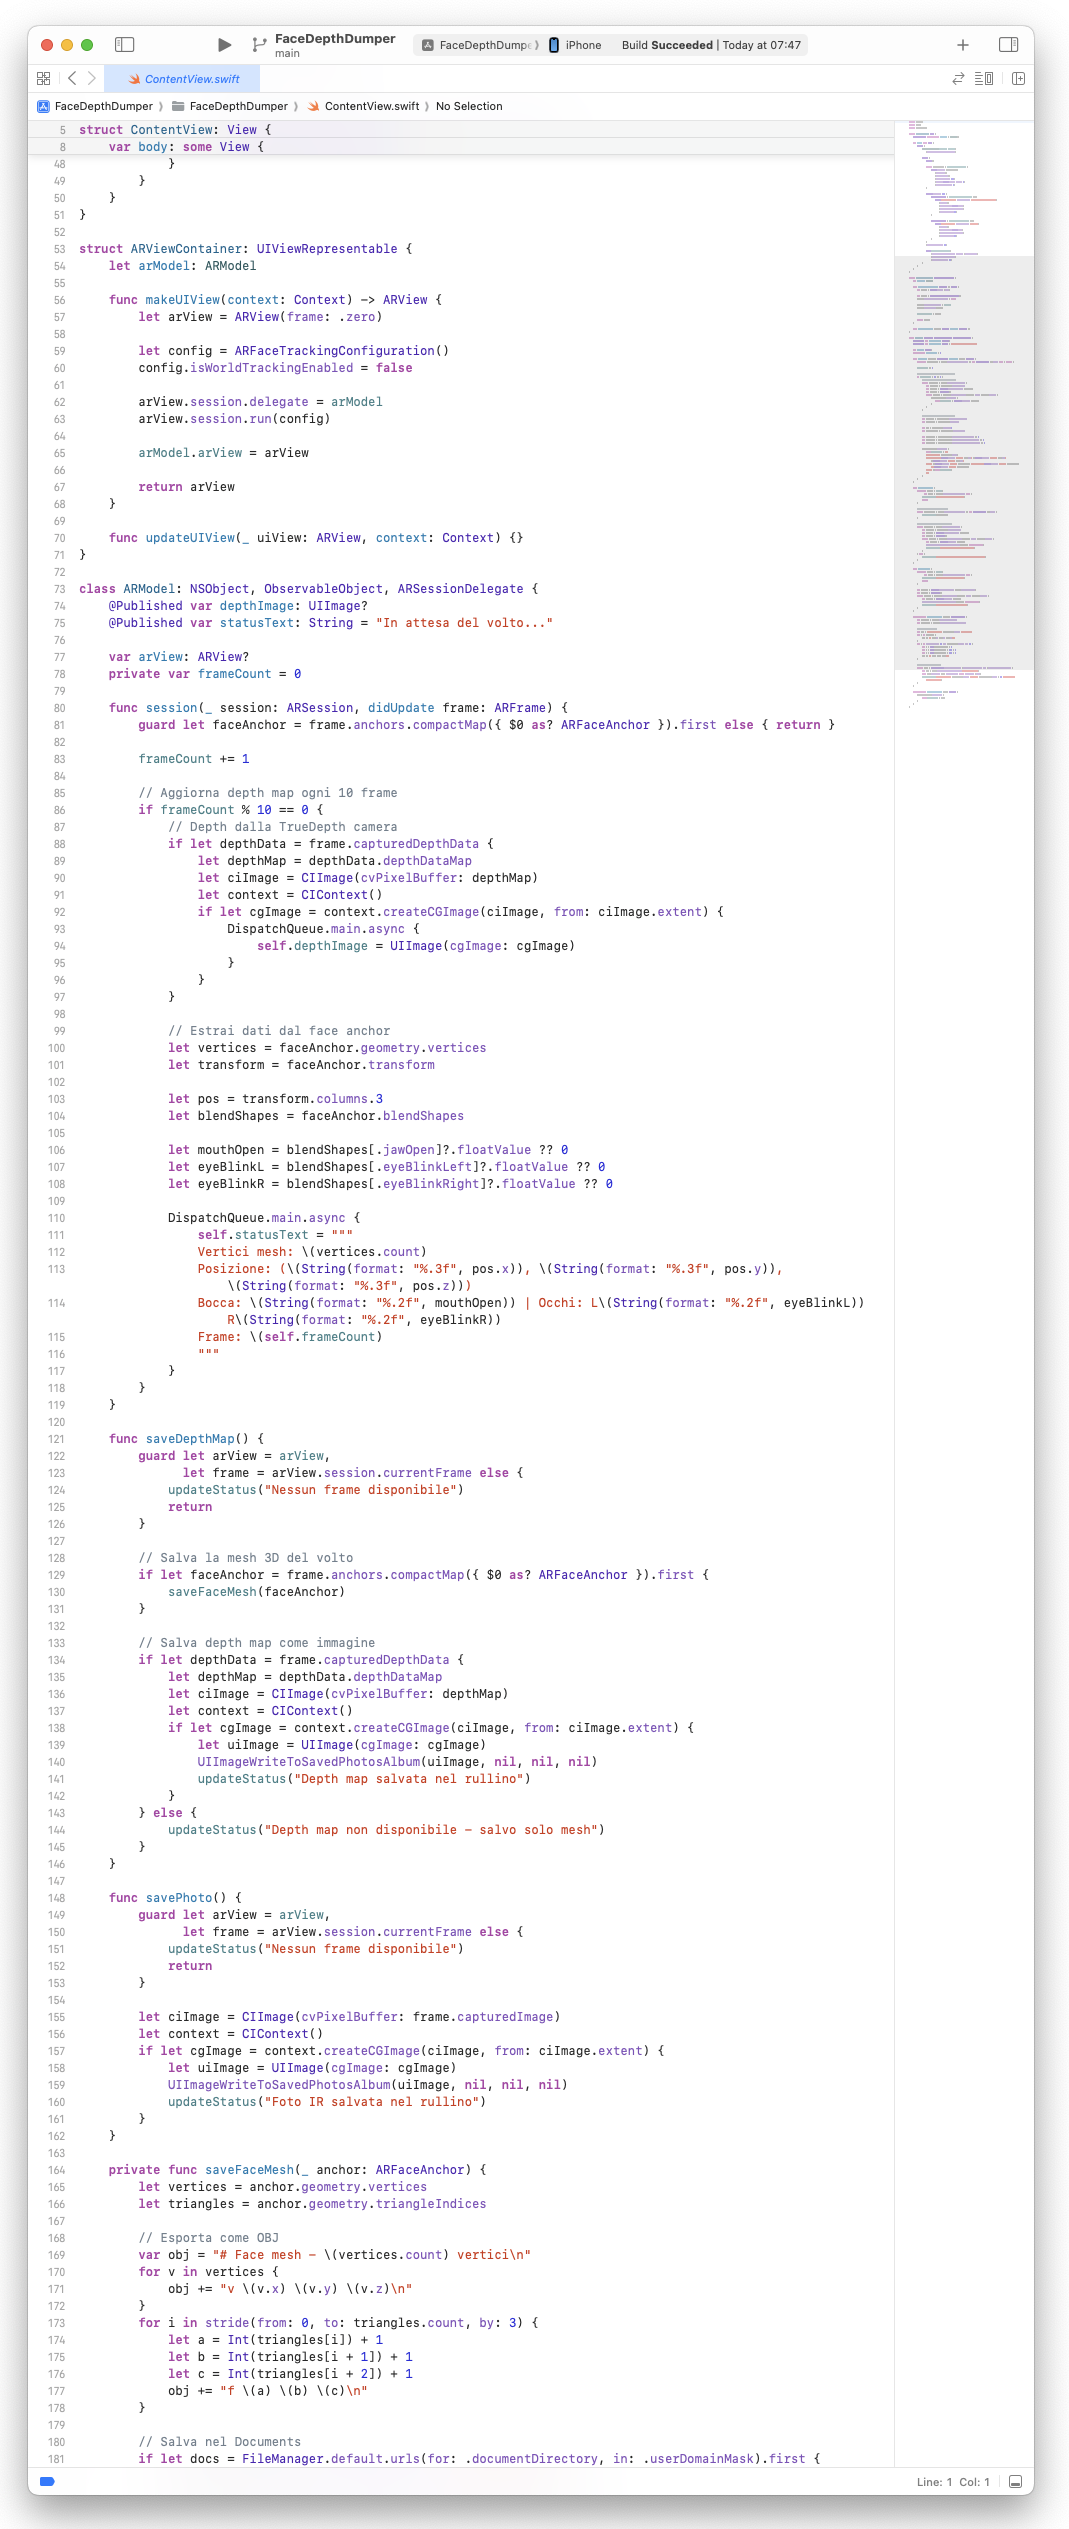
Task: Toggle code review with the arrows icon
Action: pyautogui.click(x=958, y=78)
